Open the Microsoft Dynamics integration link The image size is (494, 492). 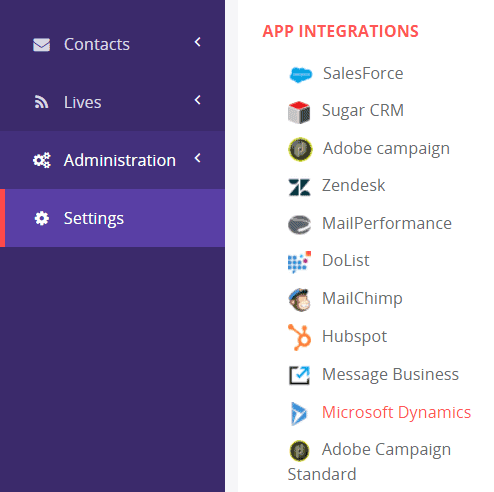[396, 412]
